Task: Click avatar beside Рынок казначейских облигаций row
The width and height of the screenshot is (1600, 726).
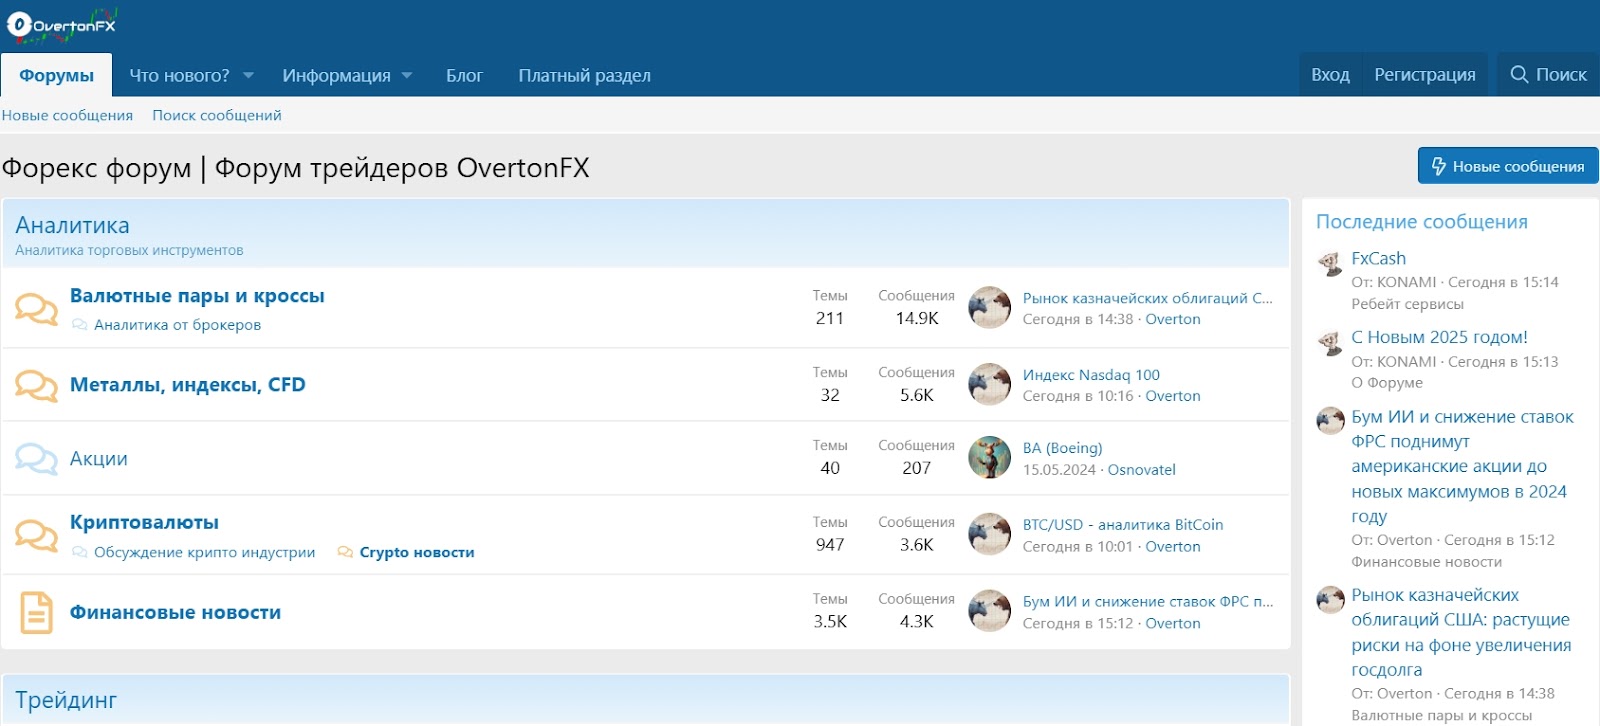Action: 990,308
